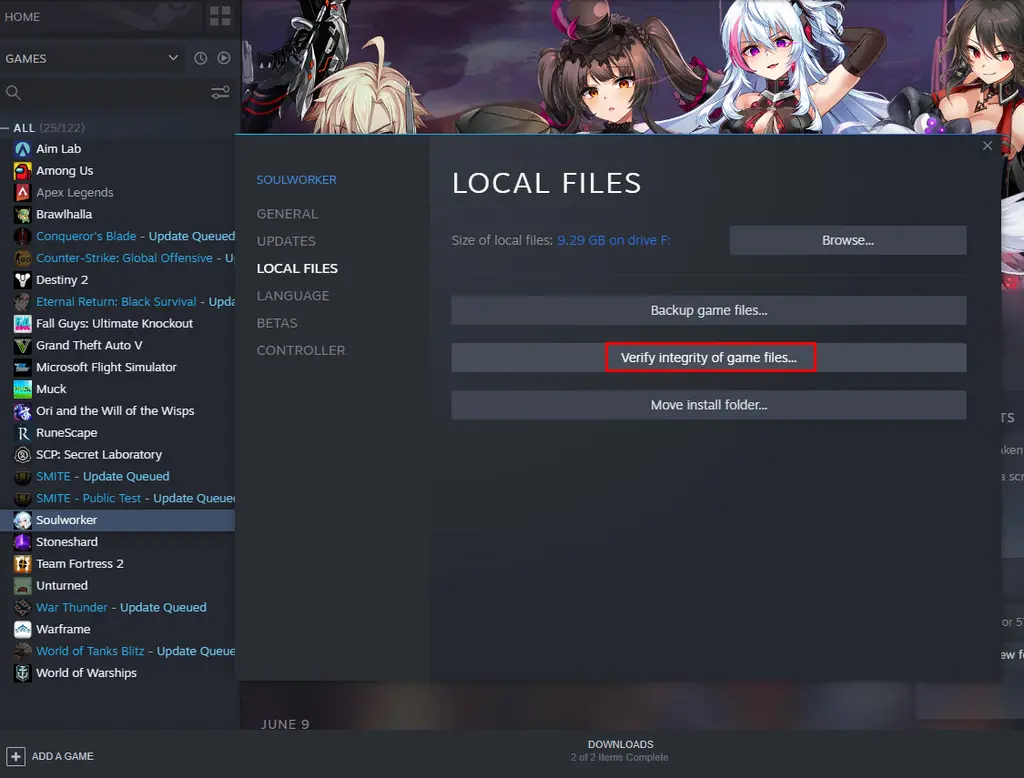Click the Unturned game icon
The width and height of the screenshot is (1024, 778).
click(x=22, y=586)
